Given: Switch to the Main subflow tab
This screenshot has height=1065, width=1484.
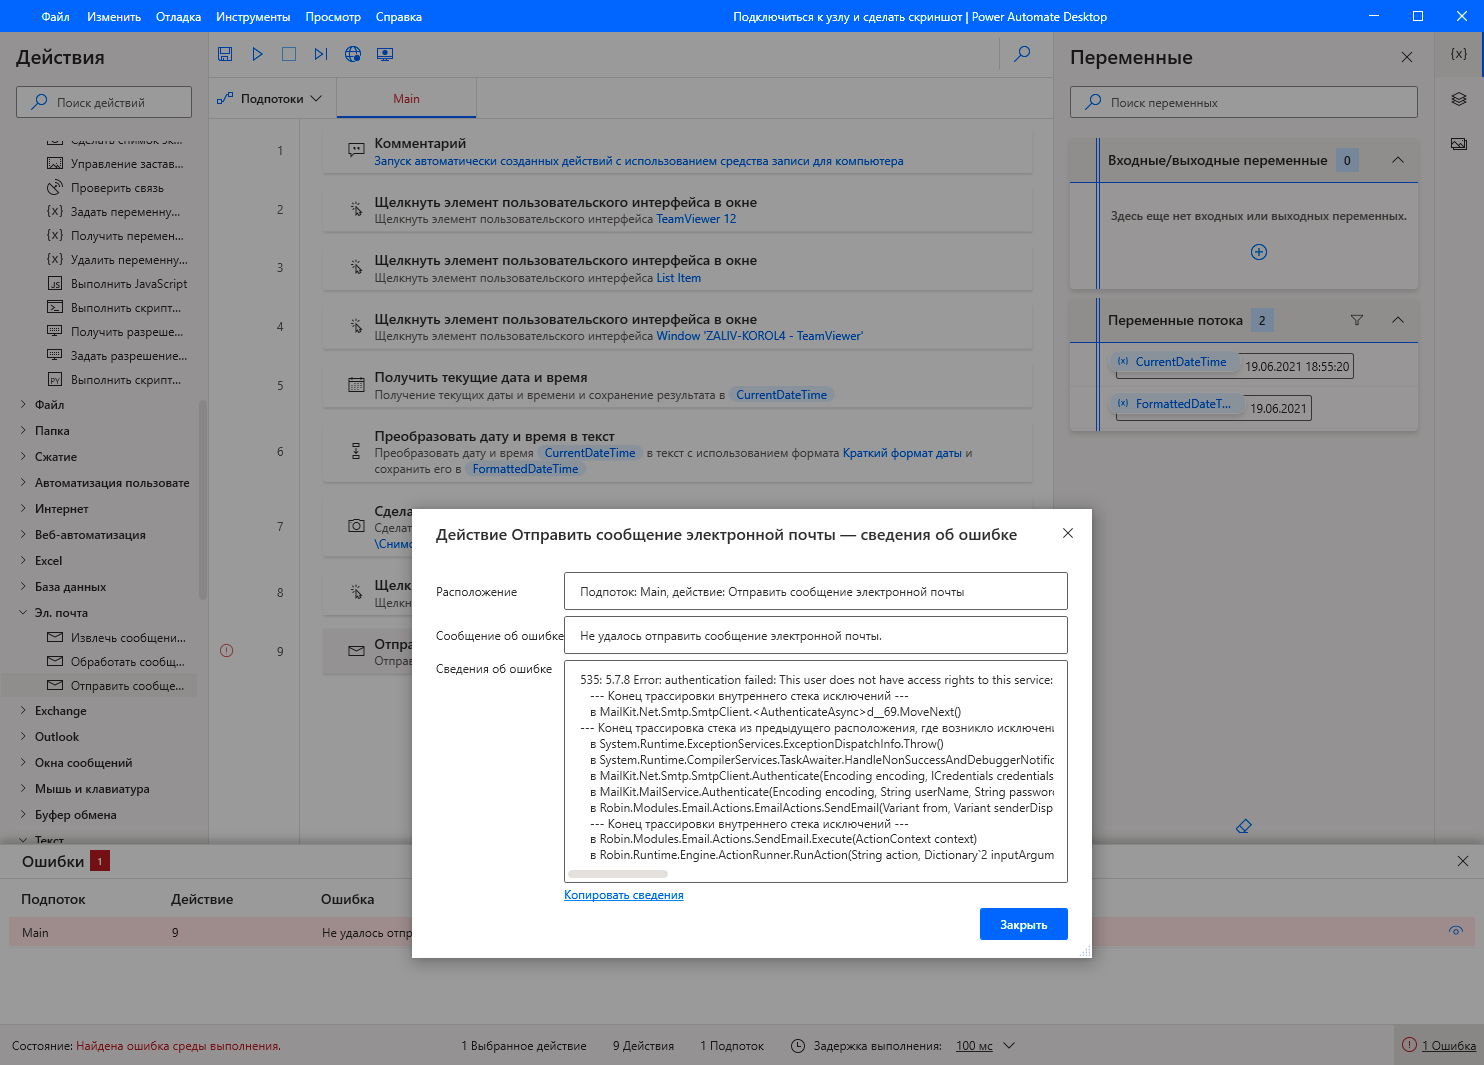Looking at the screenshot, I should click(x=406, y=99).
